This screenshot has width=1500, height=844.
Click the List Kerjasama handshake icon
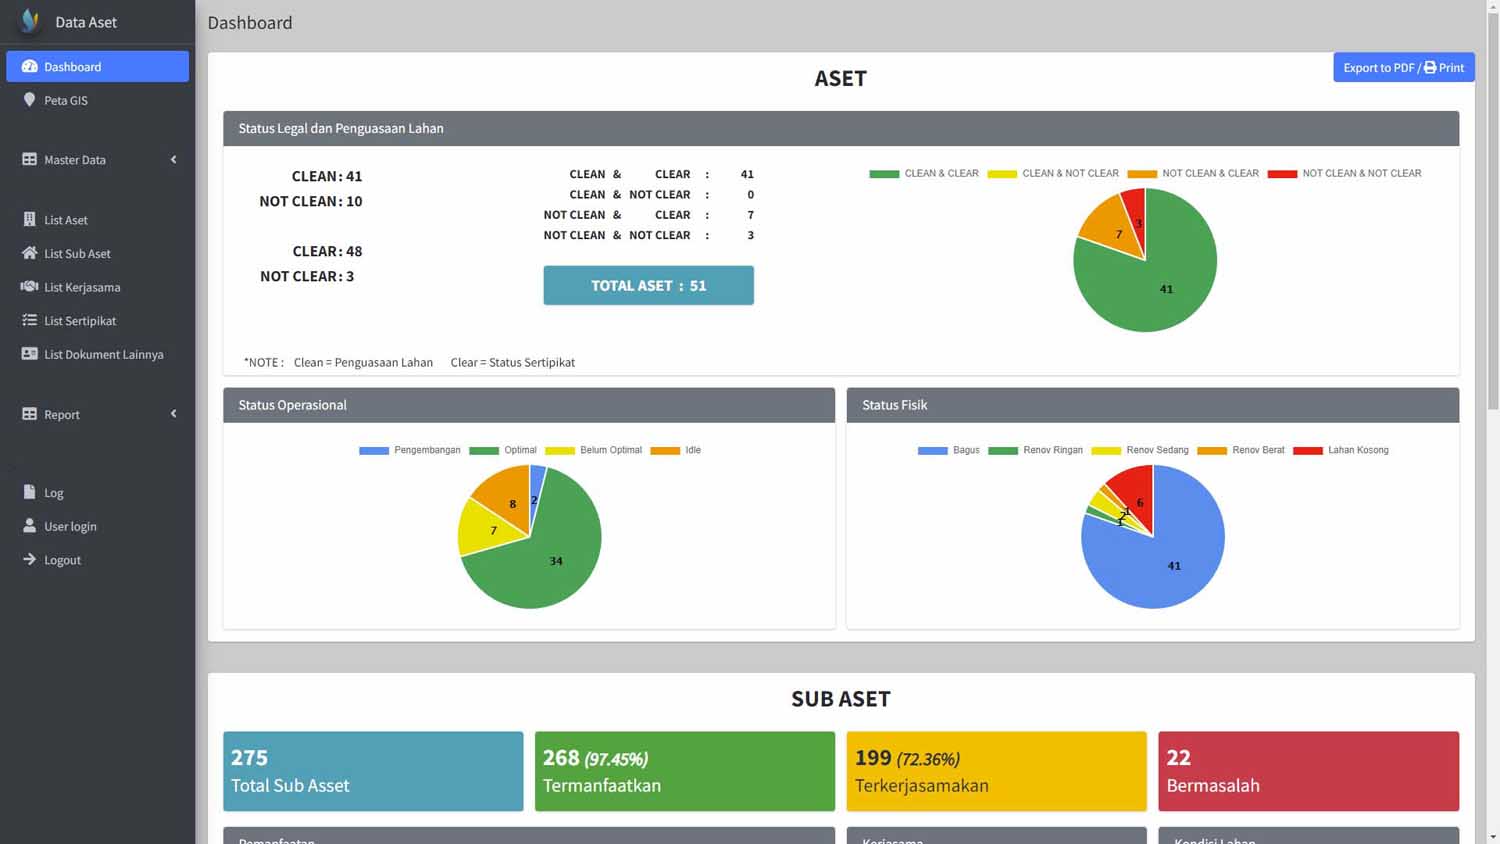coord(29,287)
